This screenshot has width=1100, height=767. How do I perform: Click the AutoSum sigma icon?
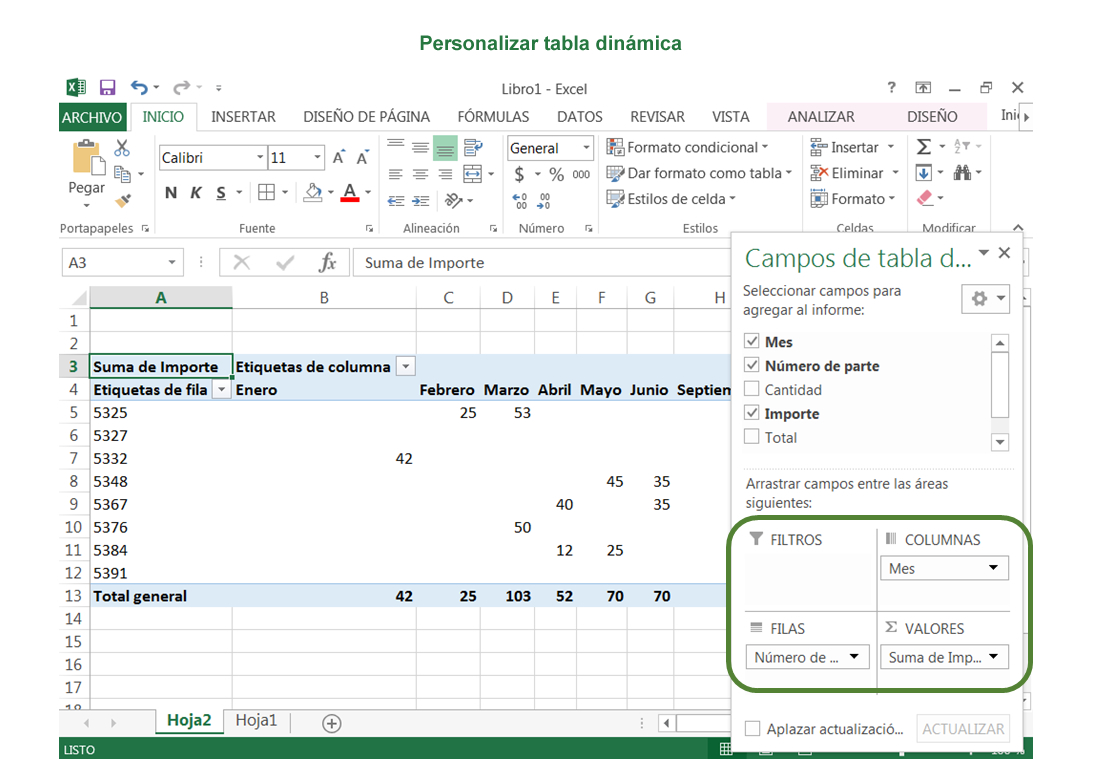click(924, 147)
